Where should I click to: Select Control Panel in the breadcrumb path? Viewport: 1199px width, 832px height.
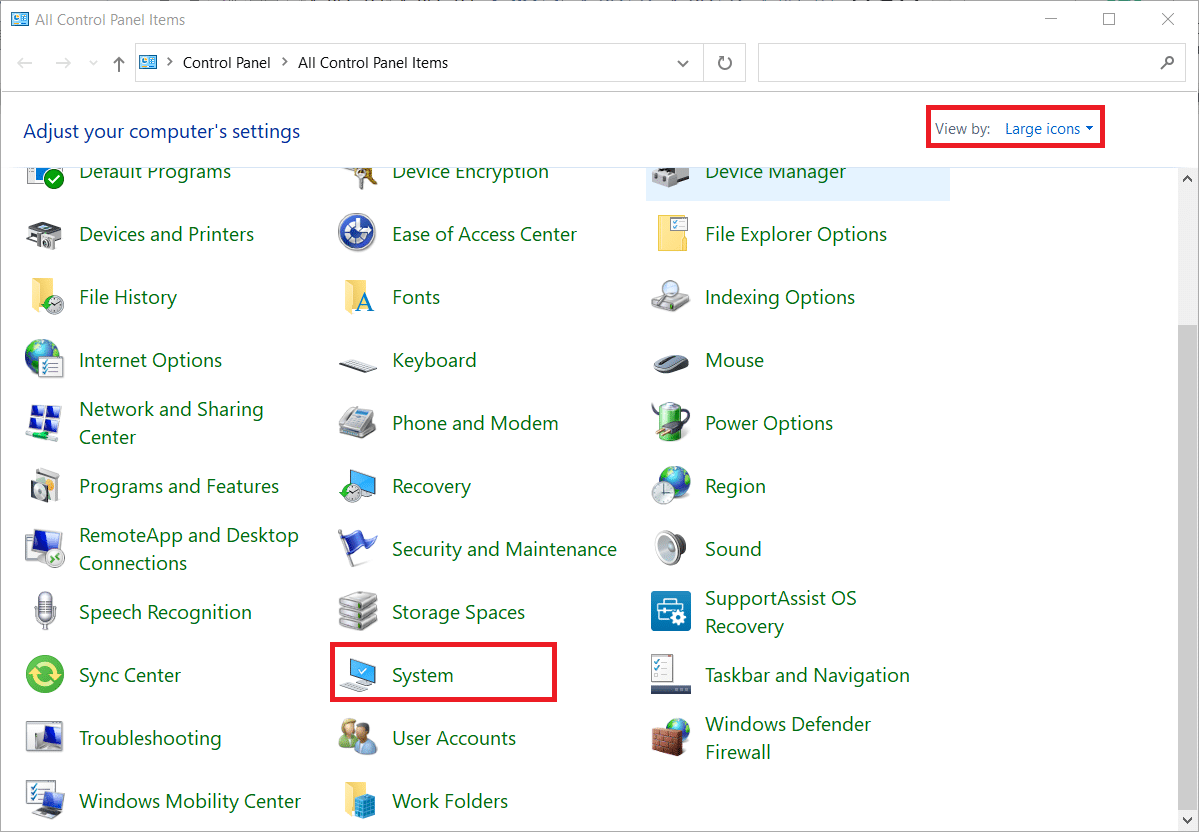point(226,63)
